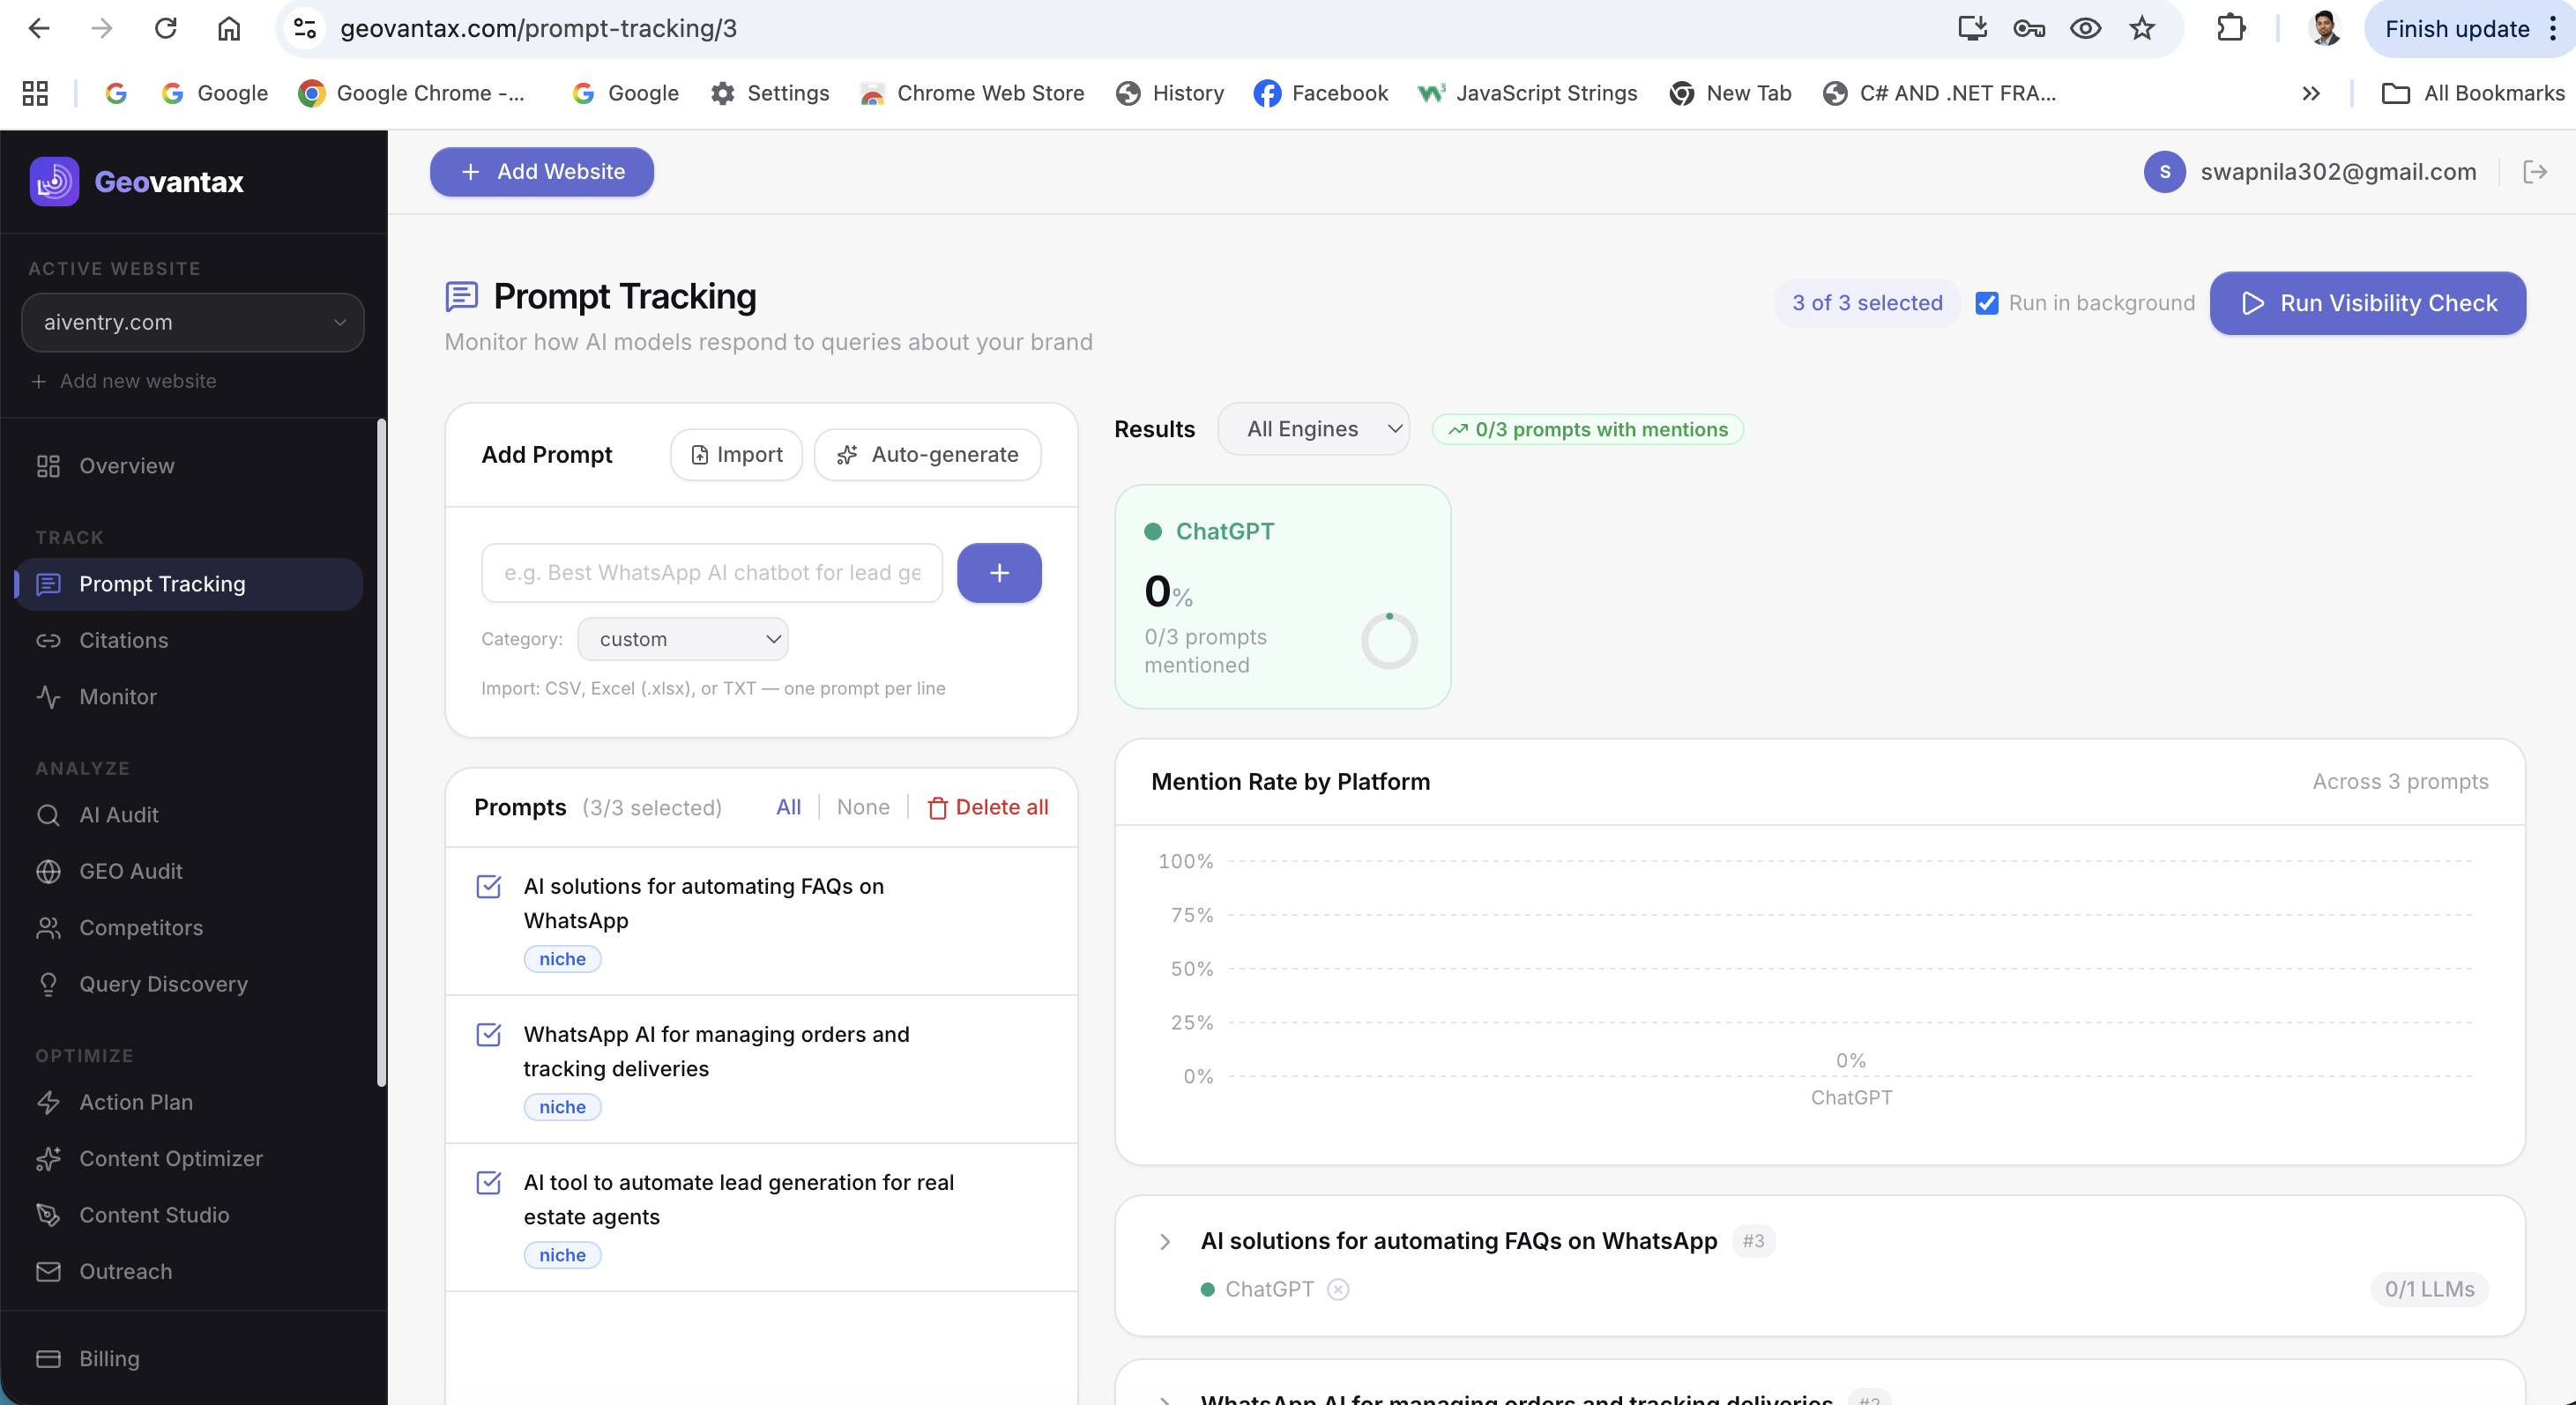
Task: Click the logout icon next to email
Action: click(2535, 172)
